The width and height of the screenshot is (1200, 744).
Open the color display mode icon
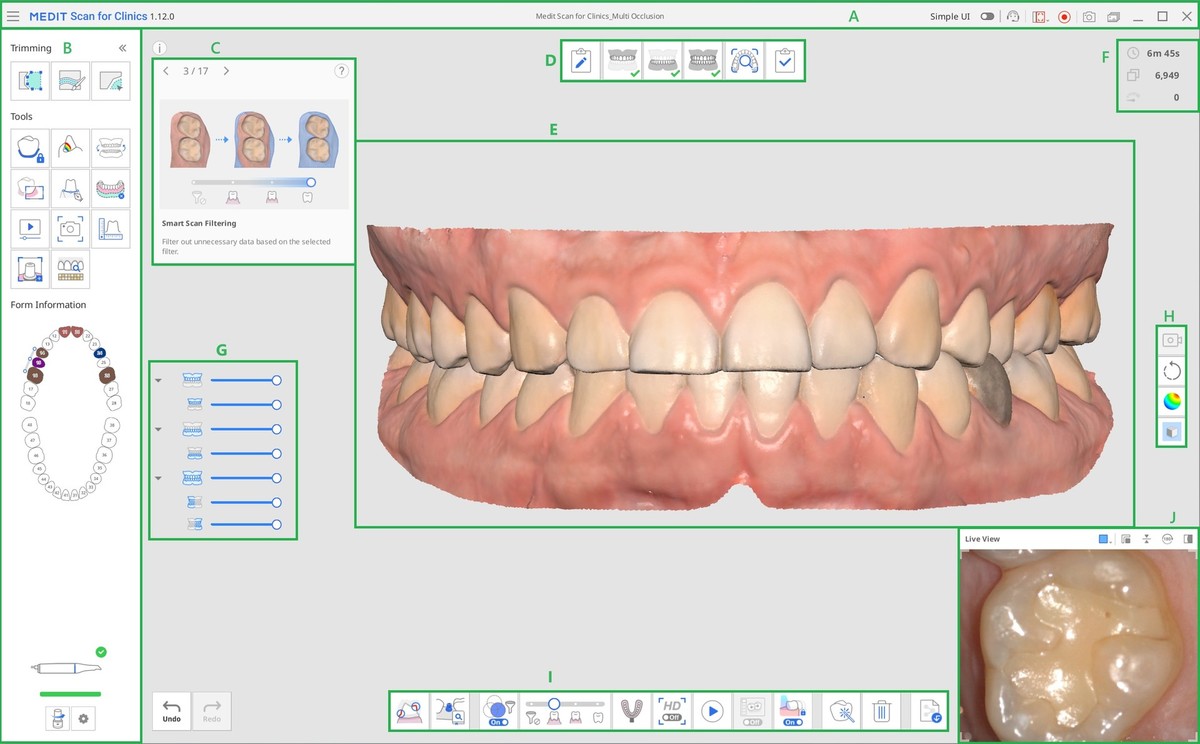(x=1171, y=402)
